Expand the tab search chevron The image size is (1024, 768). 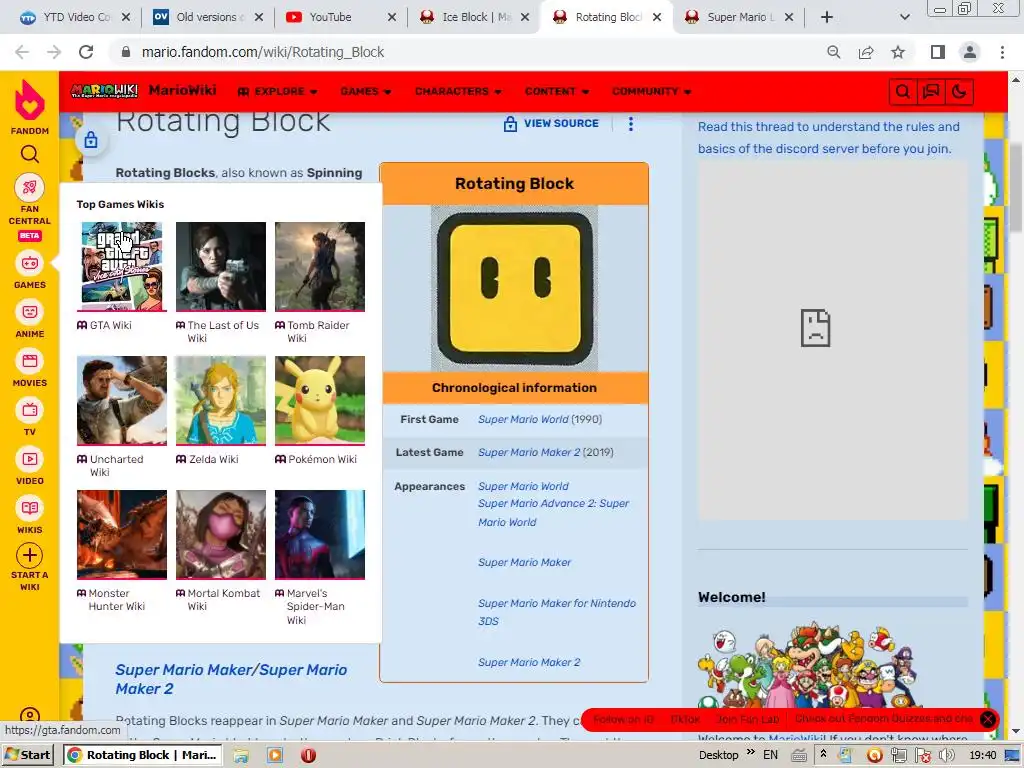[904, 17]
